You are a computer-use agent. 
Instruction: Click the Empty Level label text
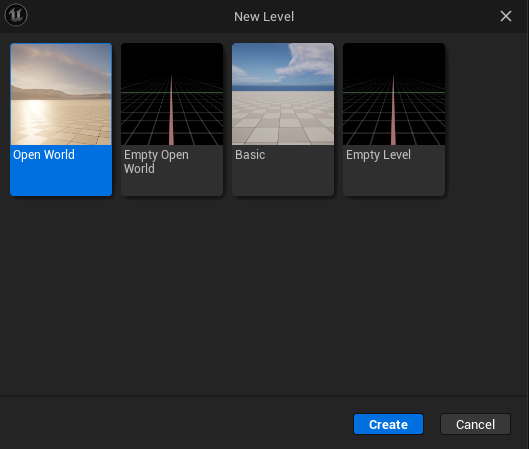pos(379,155)
